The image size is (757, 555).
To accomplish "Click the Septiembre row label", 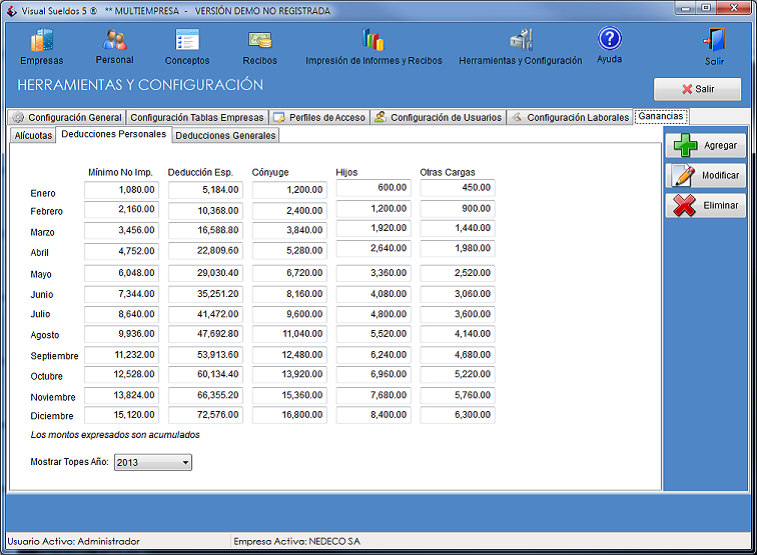I will coord(54,356).
